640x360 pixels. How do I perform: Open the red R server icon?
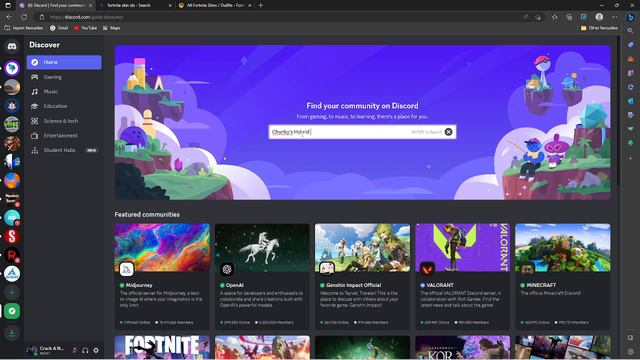coord(12,255)
